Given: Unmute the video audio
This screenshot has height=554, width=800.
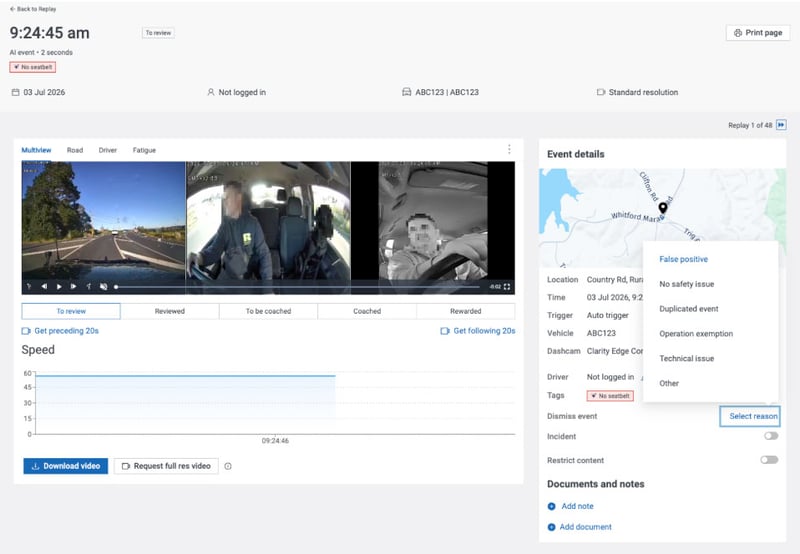Looking at the screenshot, I should (104, 287).
